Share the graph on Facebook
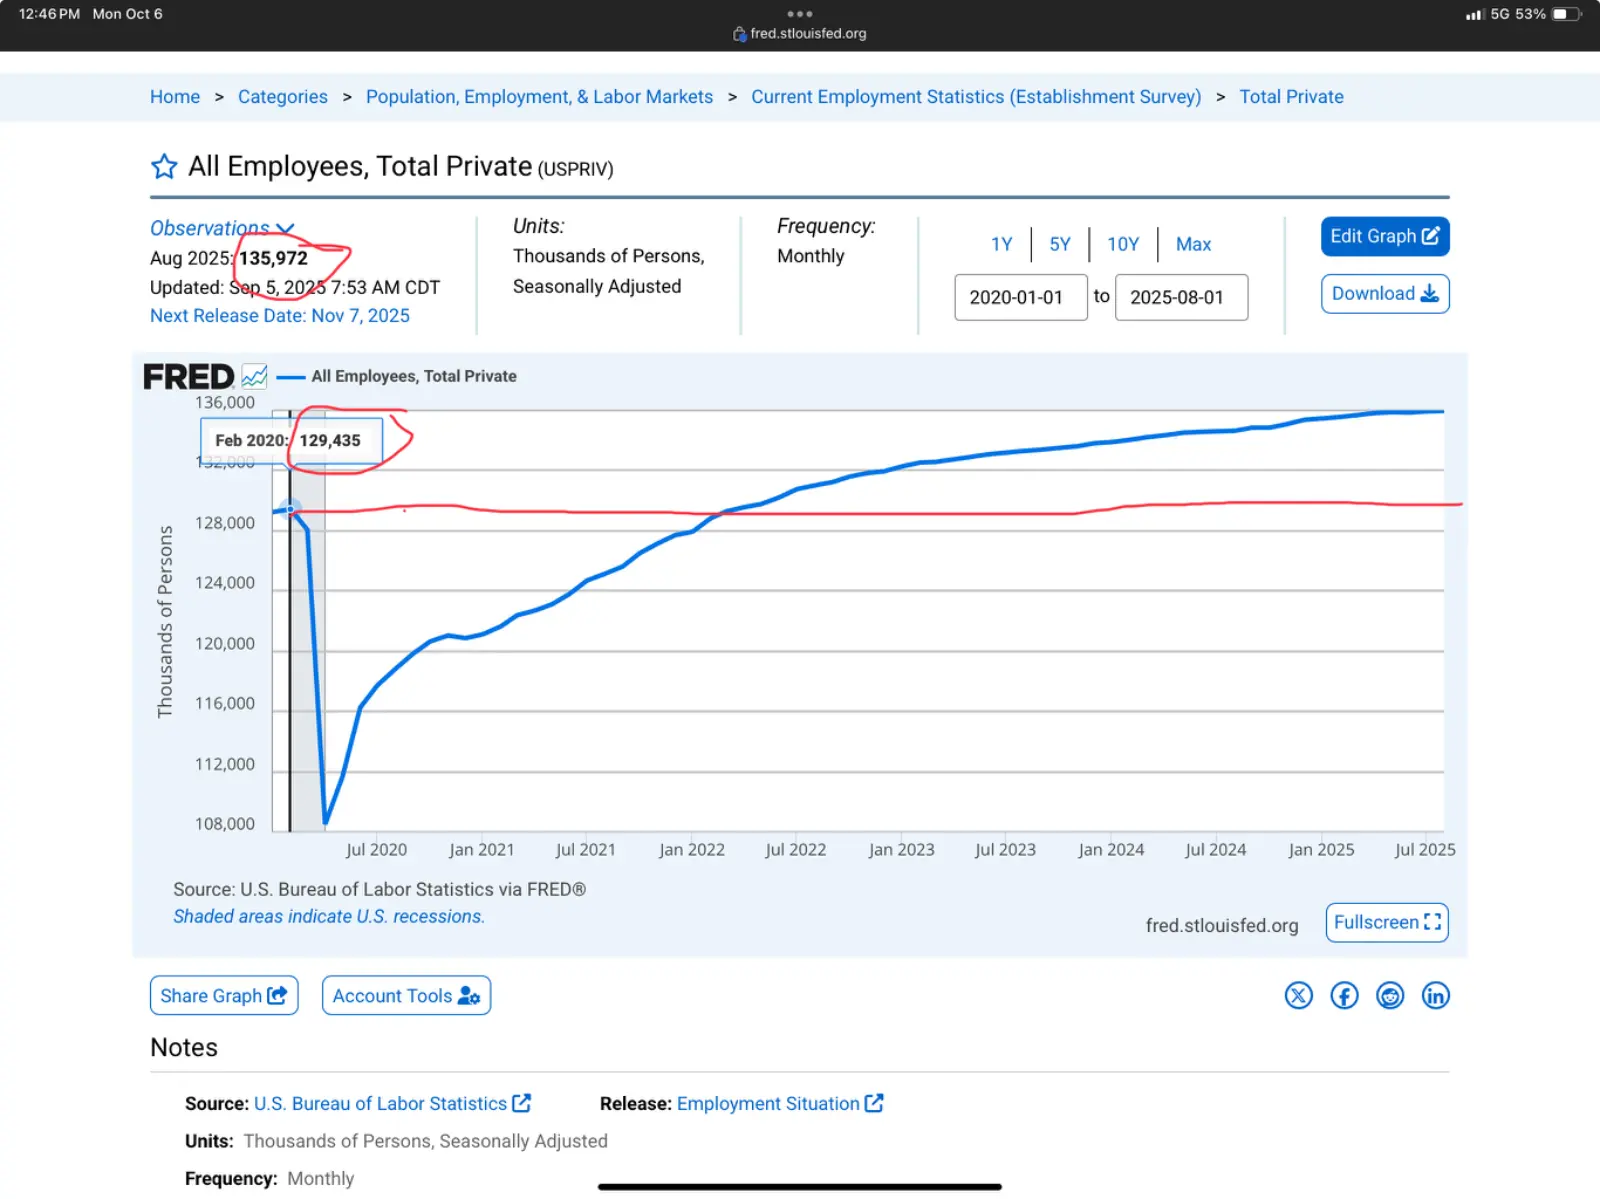The image size is (1600, 1199). pyautogui.click(x=1344, y=995)
